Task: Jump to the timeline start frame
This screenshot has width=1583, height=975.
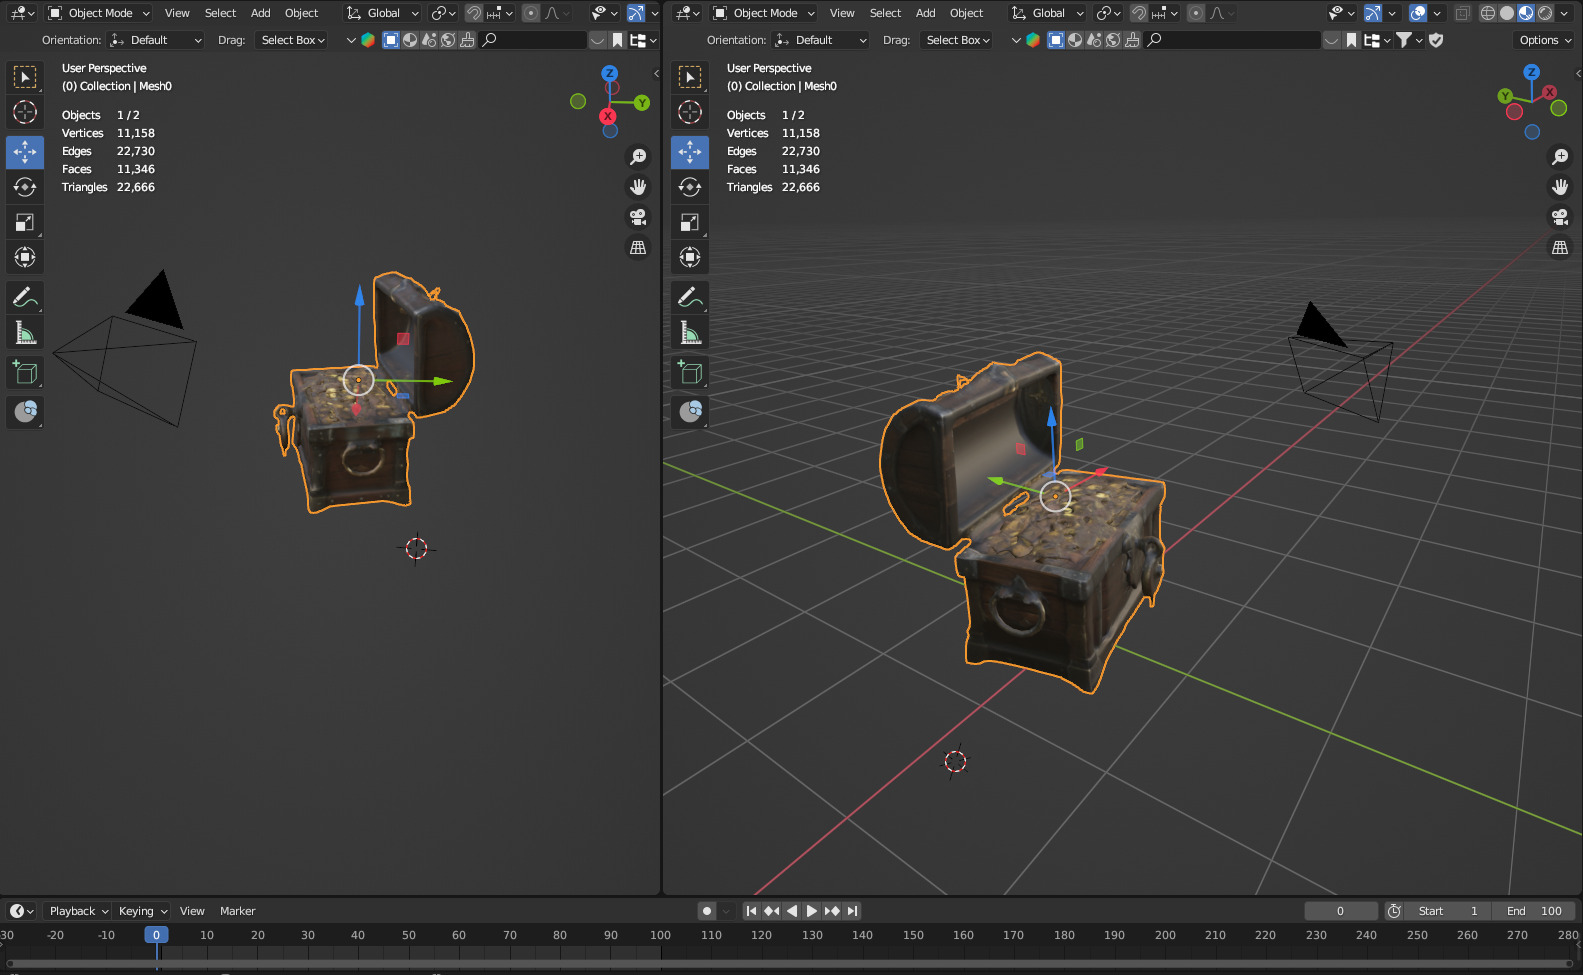Action: [751, 911]
